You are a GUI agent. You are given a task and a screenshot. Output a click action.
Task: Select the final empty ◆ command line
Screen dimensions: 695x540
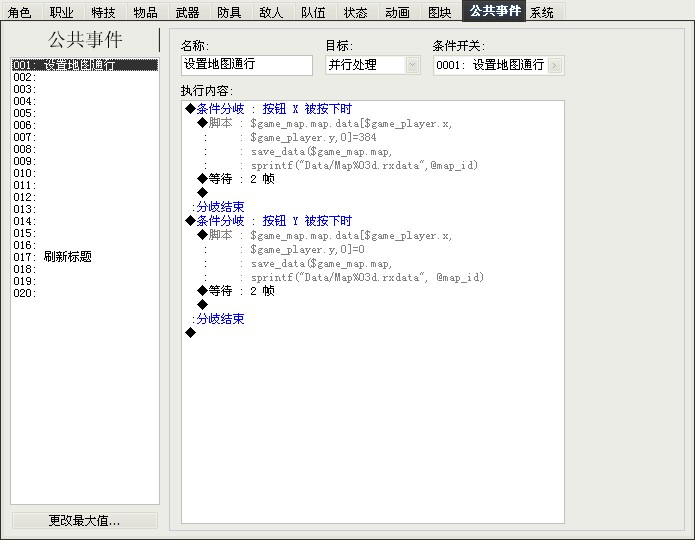tap(191, 333)
